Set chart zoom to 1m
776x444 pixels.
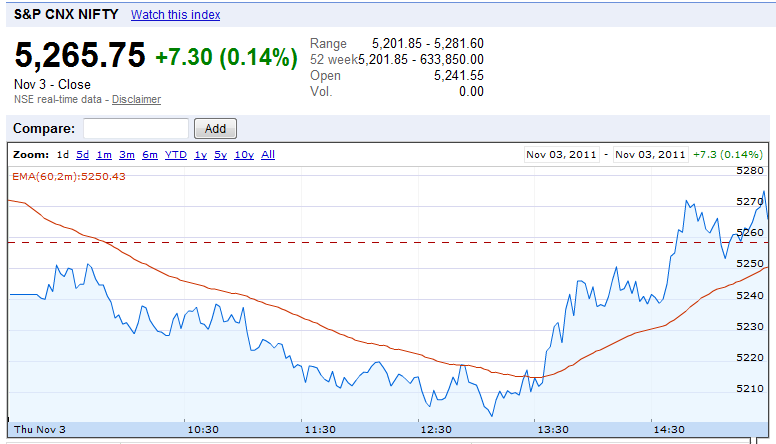[x=104, y=154]
